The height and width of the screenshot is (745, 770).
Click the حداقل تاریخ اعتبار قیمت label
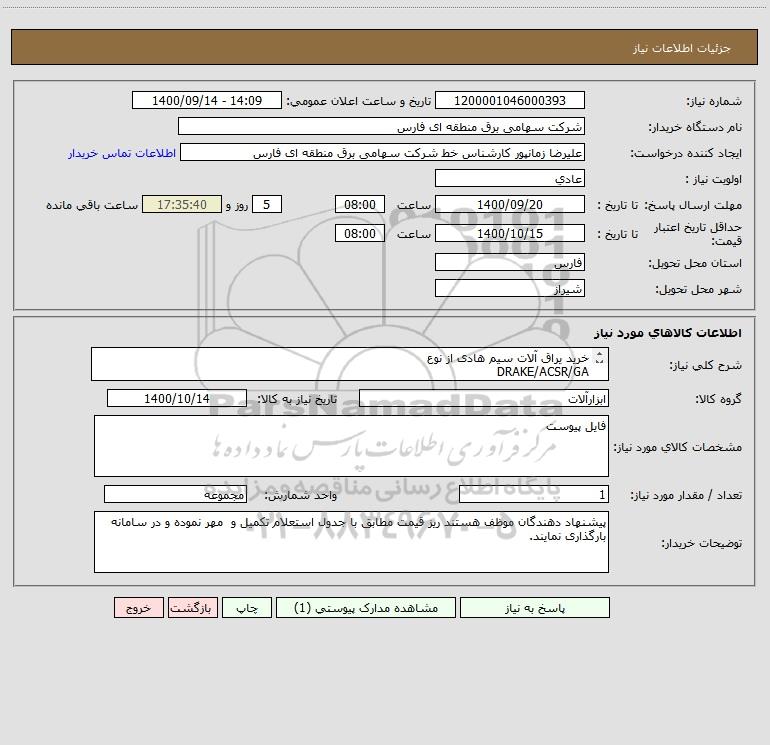tap(698, 234)
